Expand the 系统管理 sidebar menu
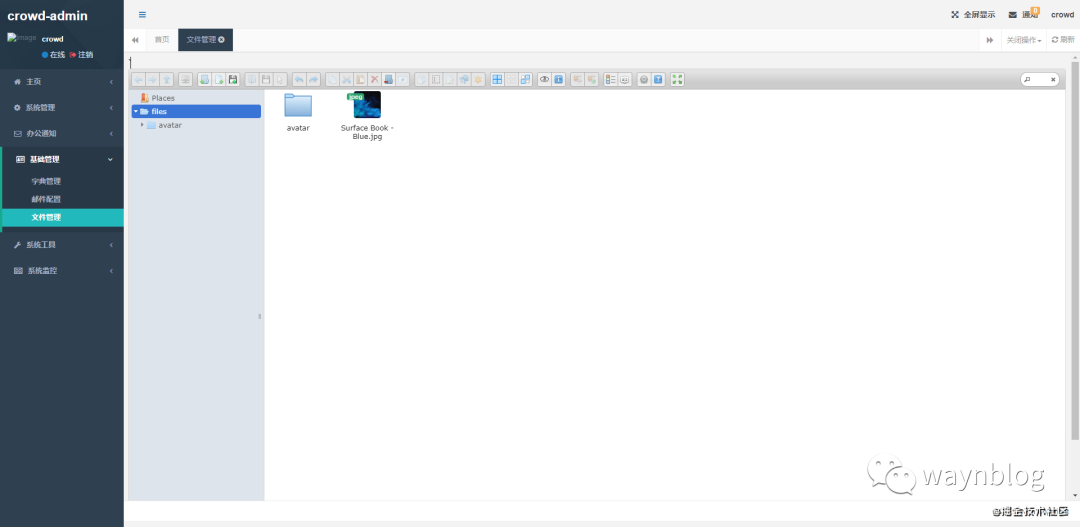The image size is (1080, 527). pyautogui.click(x=62, y=107)
